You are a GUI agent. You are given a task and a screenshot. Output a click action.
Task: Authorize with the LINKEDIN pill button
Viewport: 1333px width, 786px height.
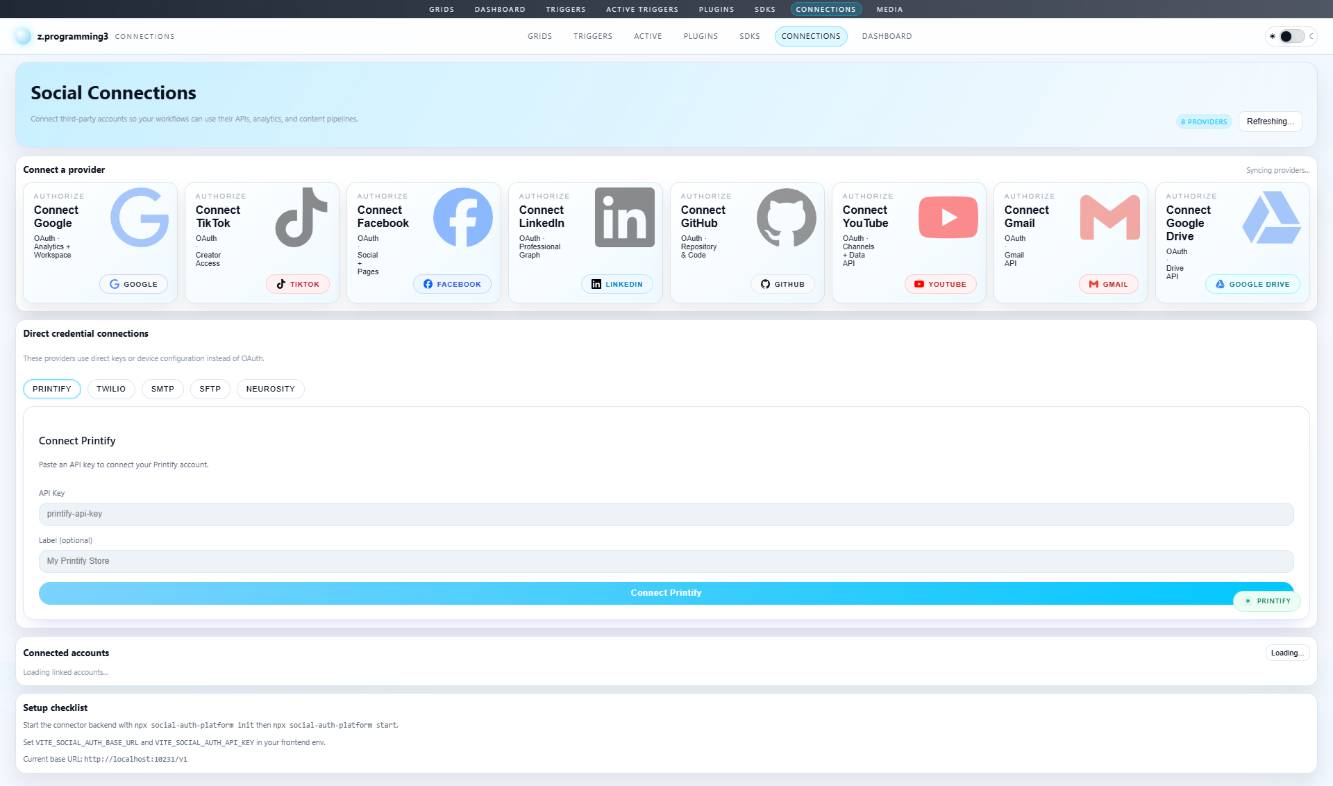617,284
